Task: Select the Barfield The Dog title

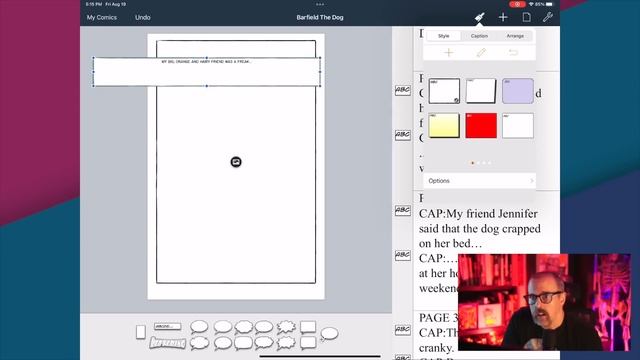Action: pyautogui.click(x=320, y=18)
